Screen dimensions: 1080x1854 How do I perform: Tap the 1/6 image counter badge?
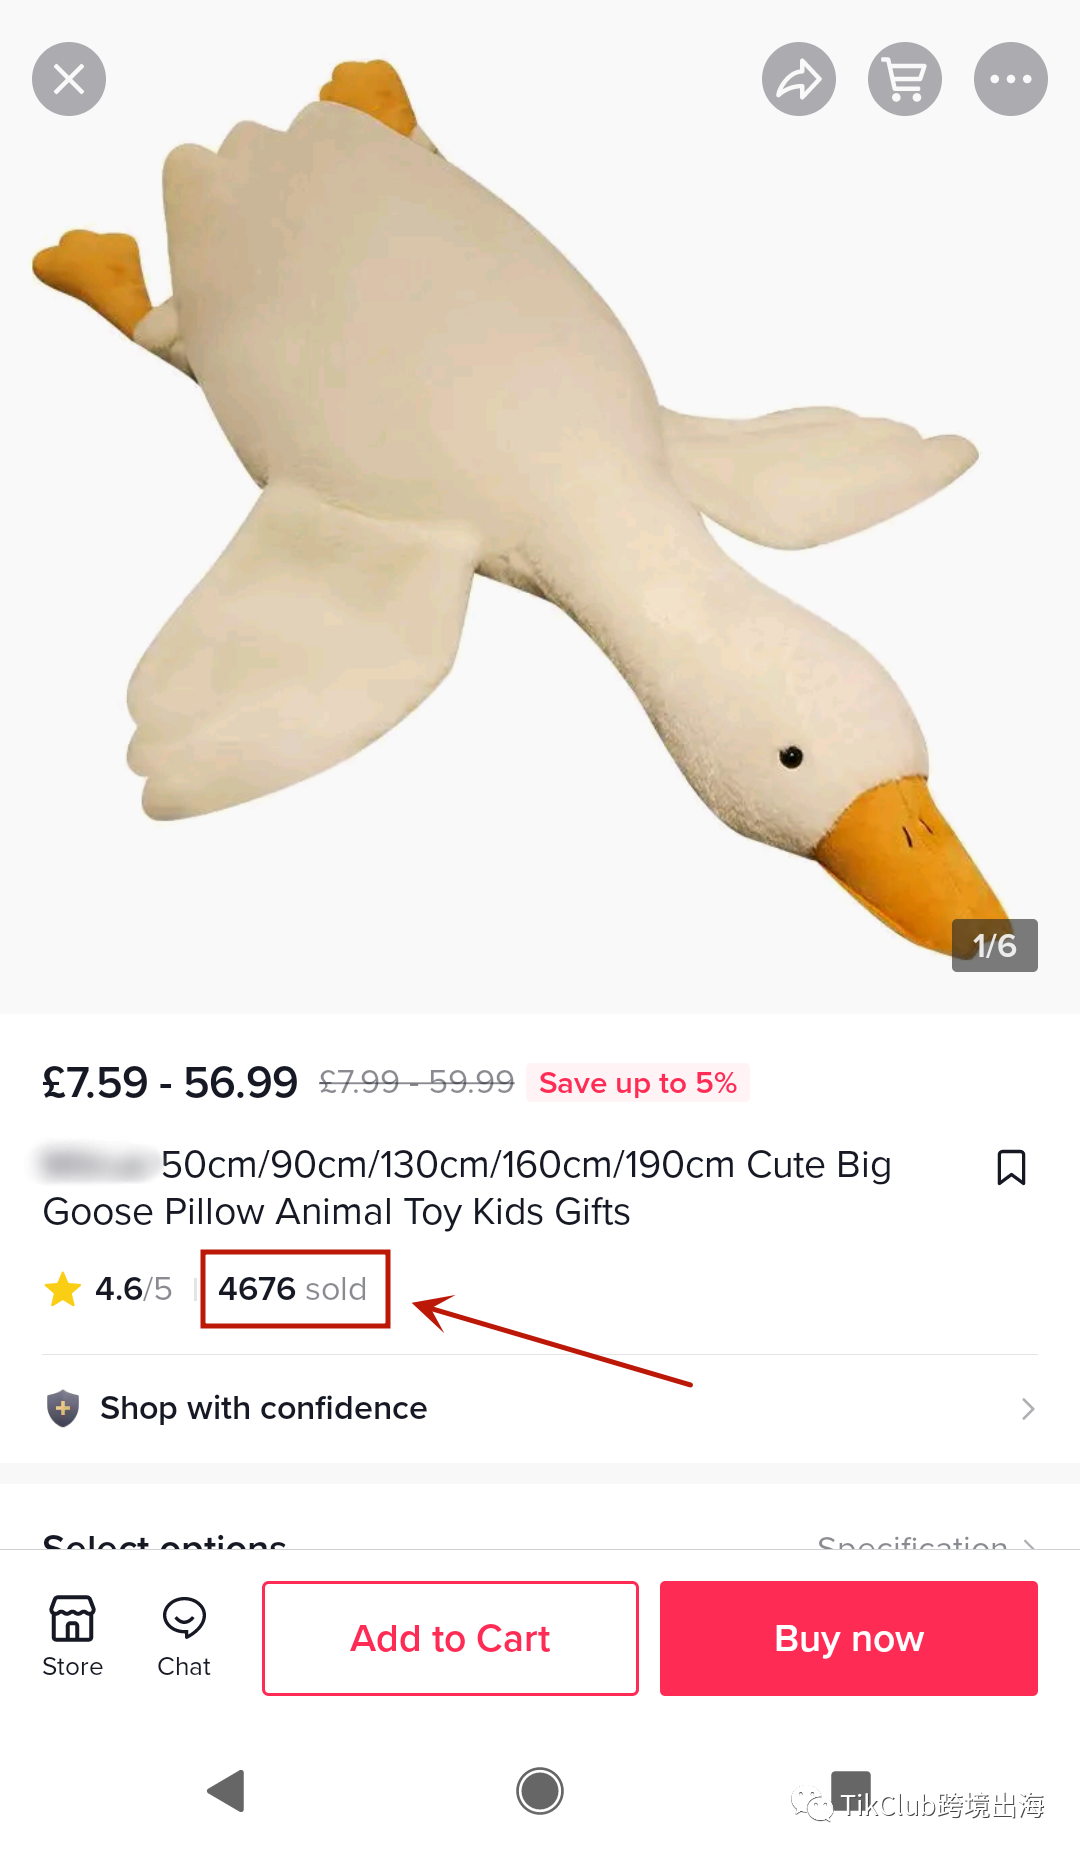[x=994, y=945]
